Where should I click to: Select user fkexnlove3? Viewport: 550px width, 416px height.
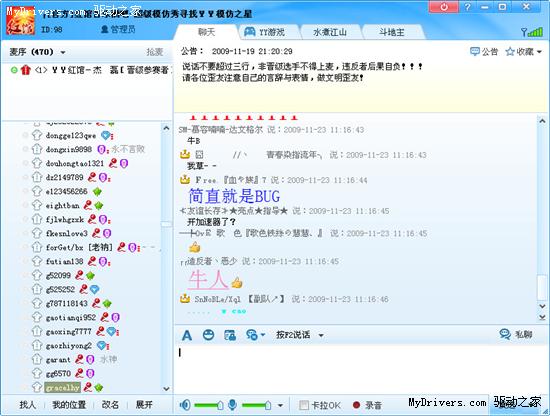click(66, 233)
